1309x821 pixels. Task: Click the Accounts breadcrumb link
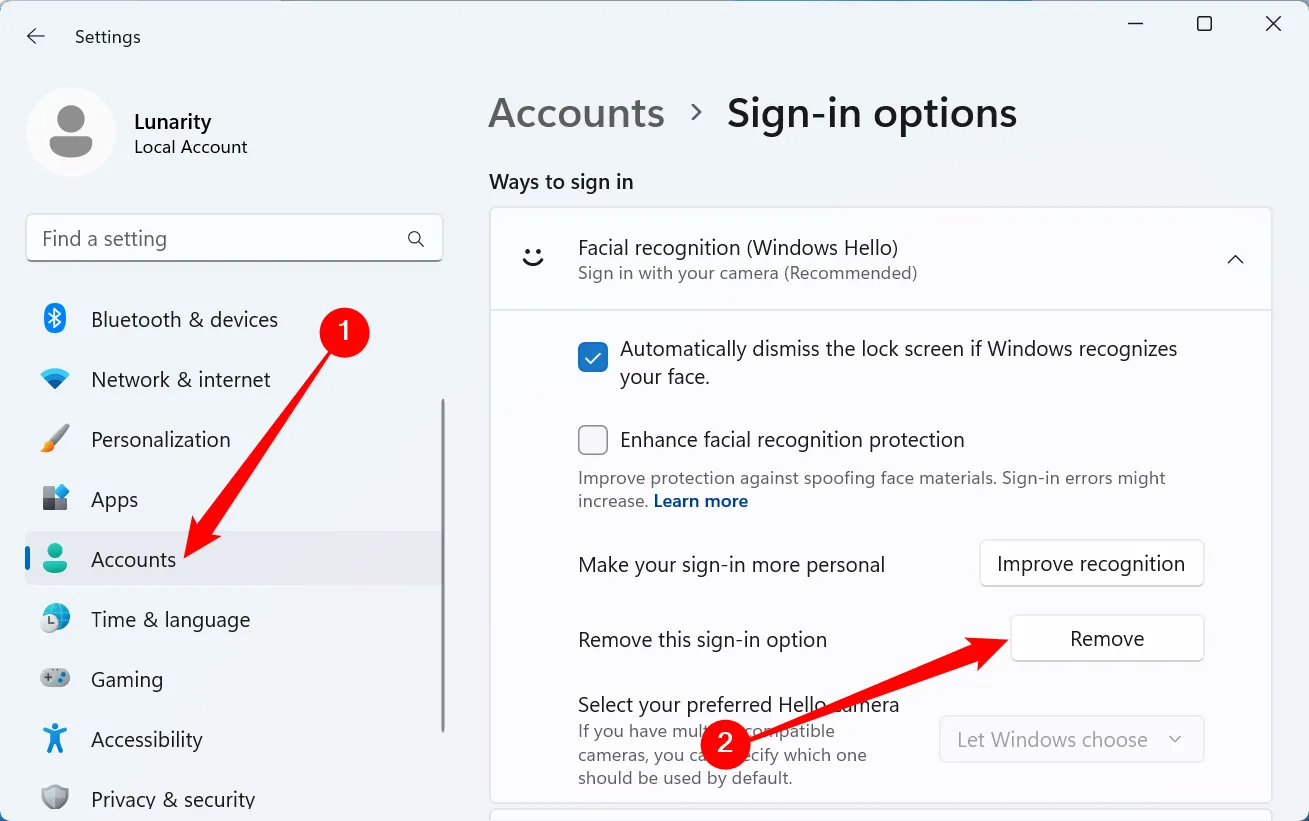click(576, 113)
